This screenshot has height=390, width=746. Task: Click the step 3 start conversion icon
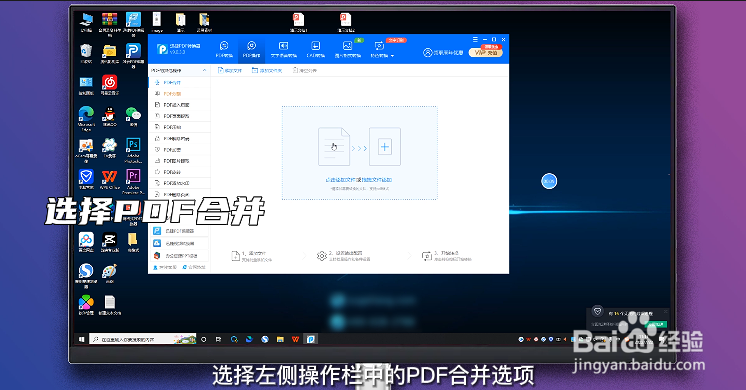pos(426,256)
